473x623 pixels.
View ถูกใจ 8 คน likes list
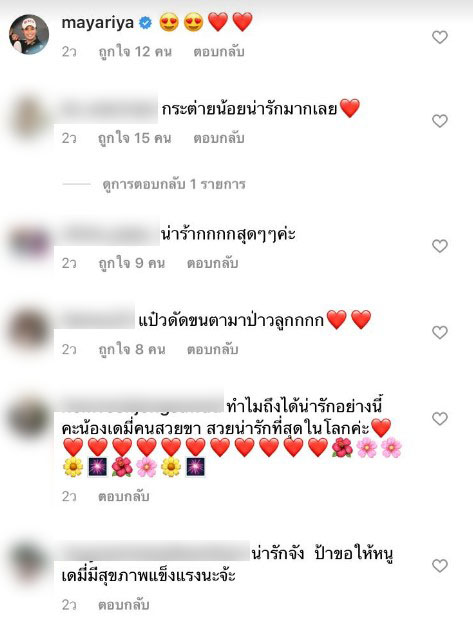click(132, 349)
